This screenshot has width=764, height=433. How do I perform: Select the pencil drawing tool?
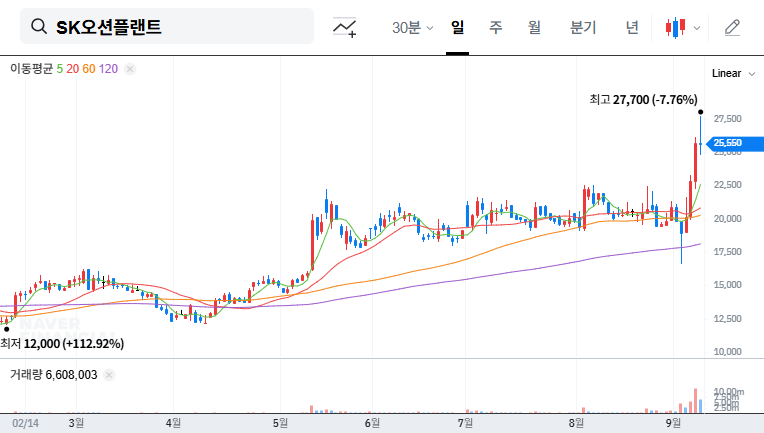pyautogui.click(x=732, y=28)
